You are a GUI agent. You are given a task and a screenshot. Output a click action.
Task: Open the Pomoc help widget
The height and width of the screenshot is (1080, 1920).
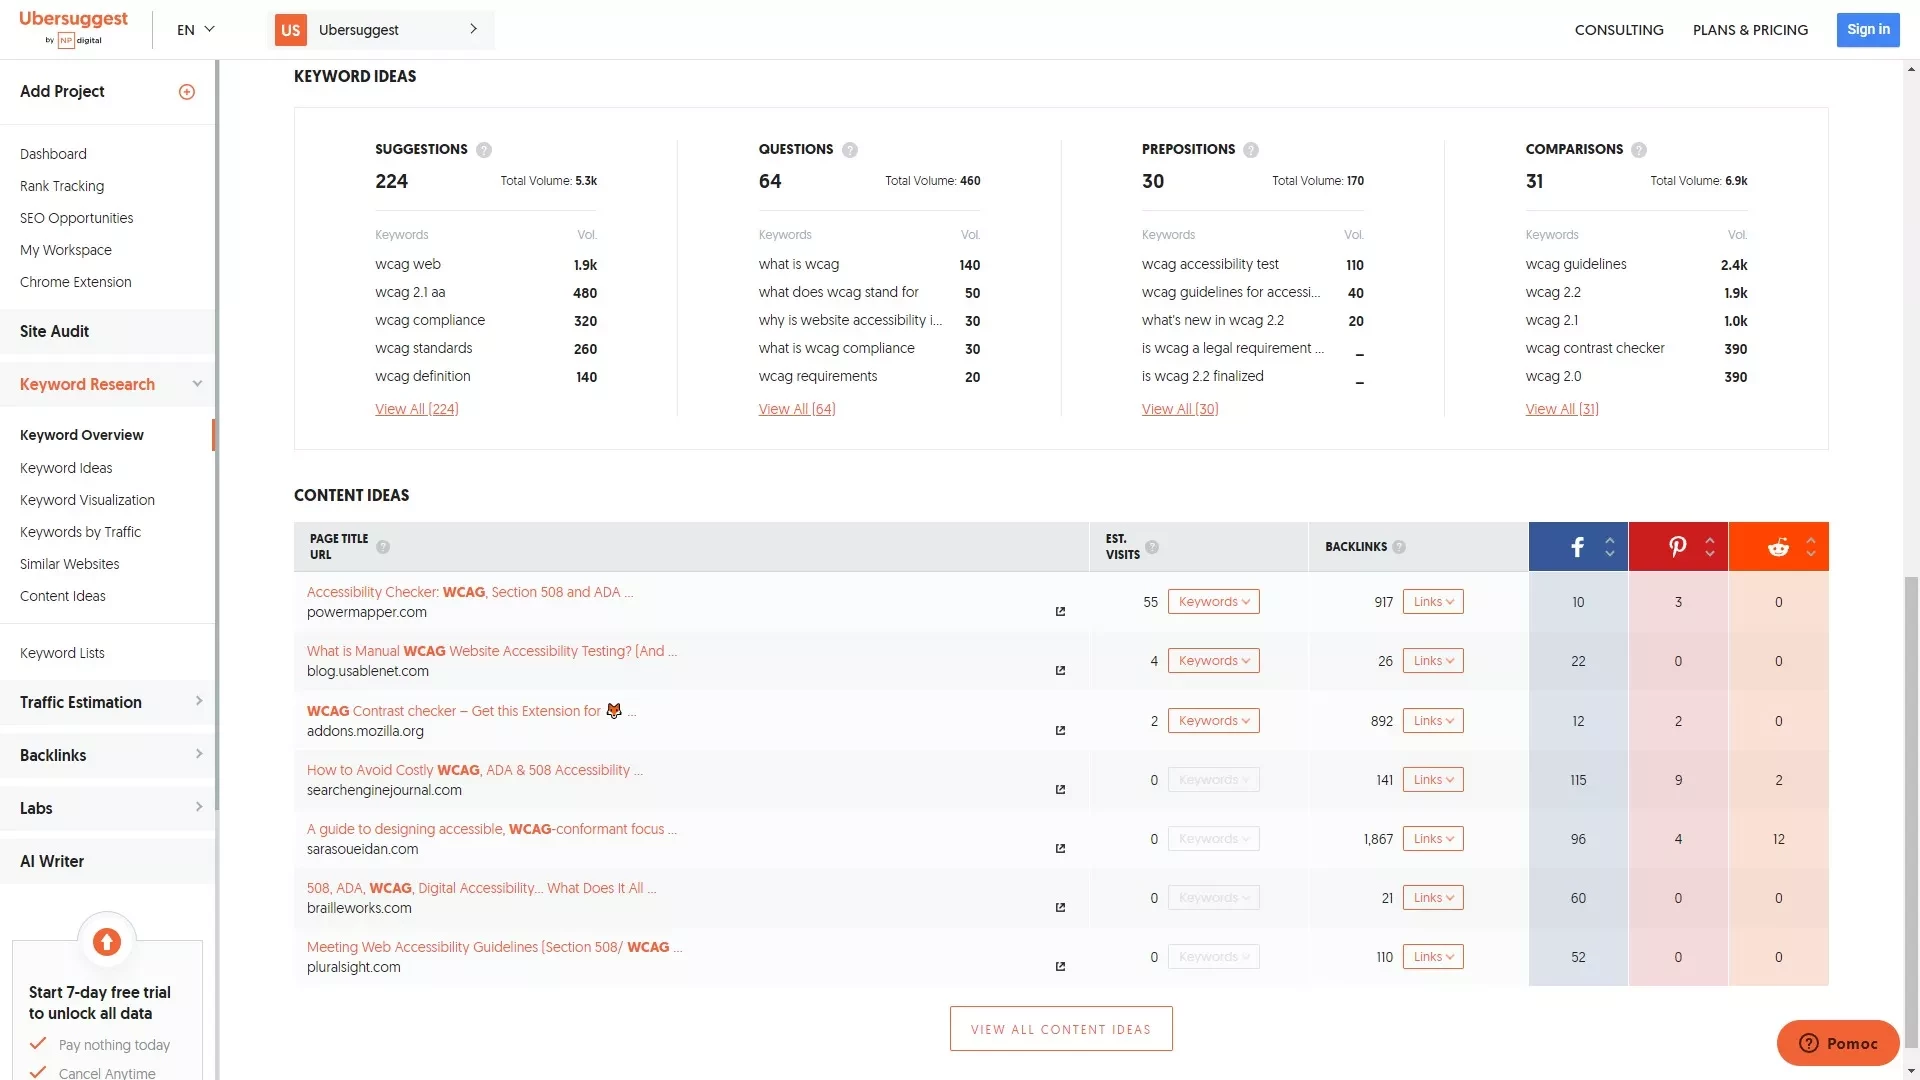[x=1838, y=1043]
